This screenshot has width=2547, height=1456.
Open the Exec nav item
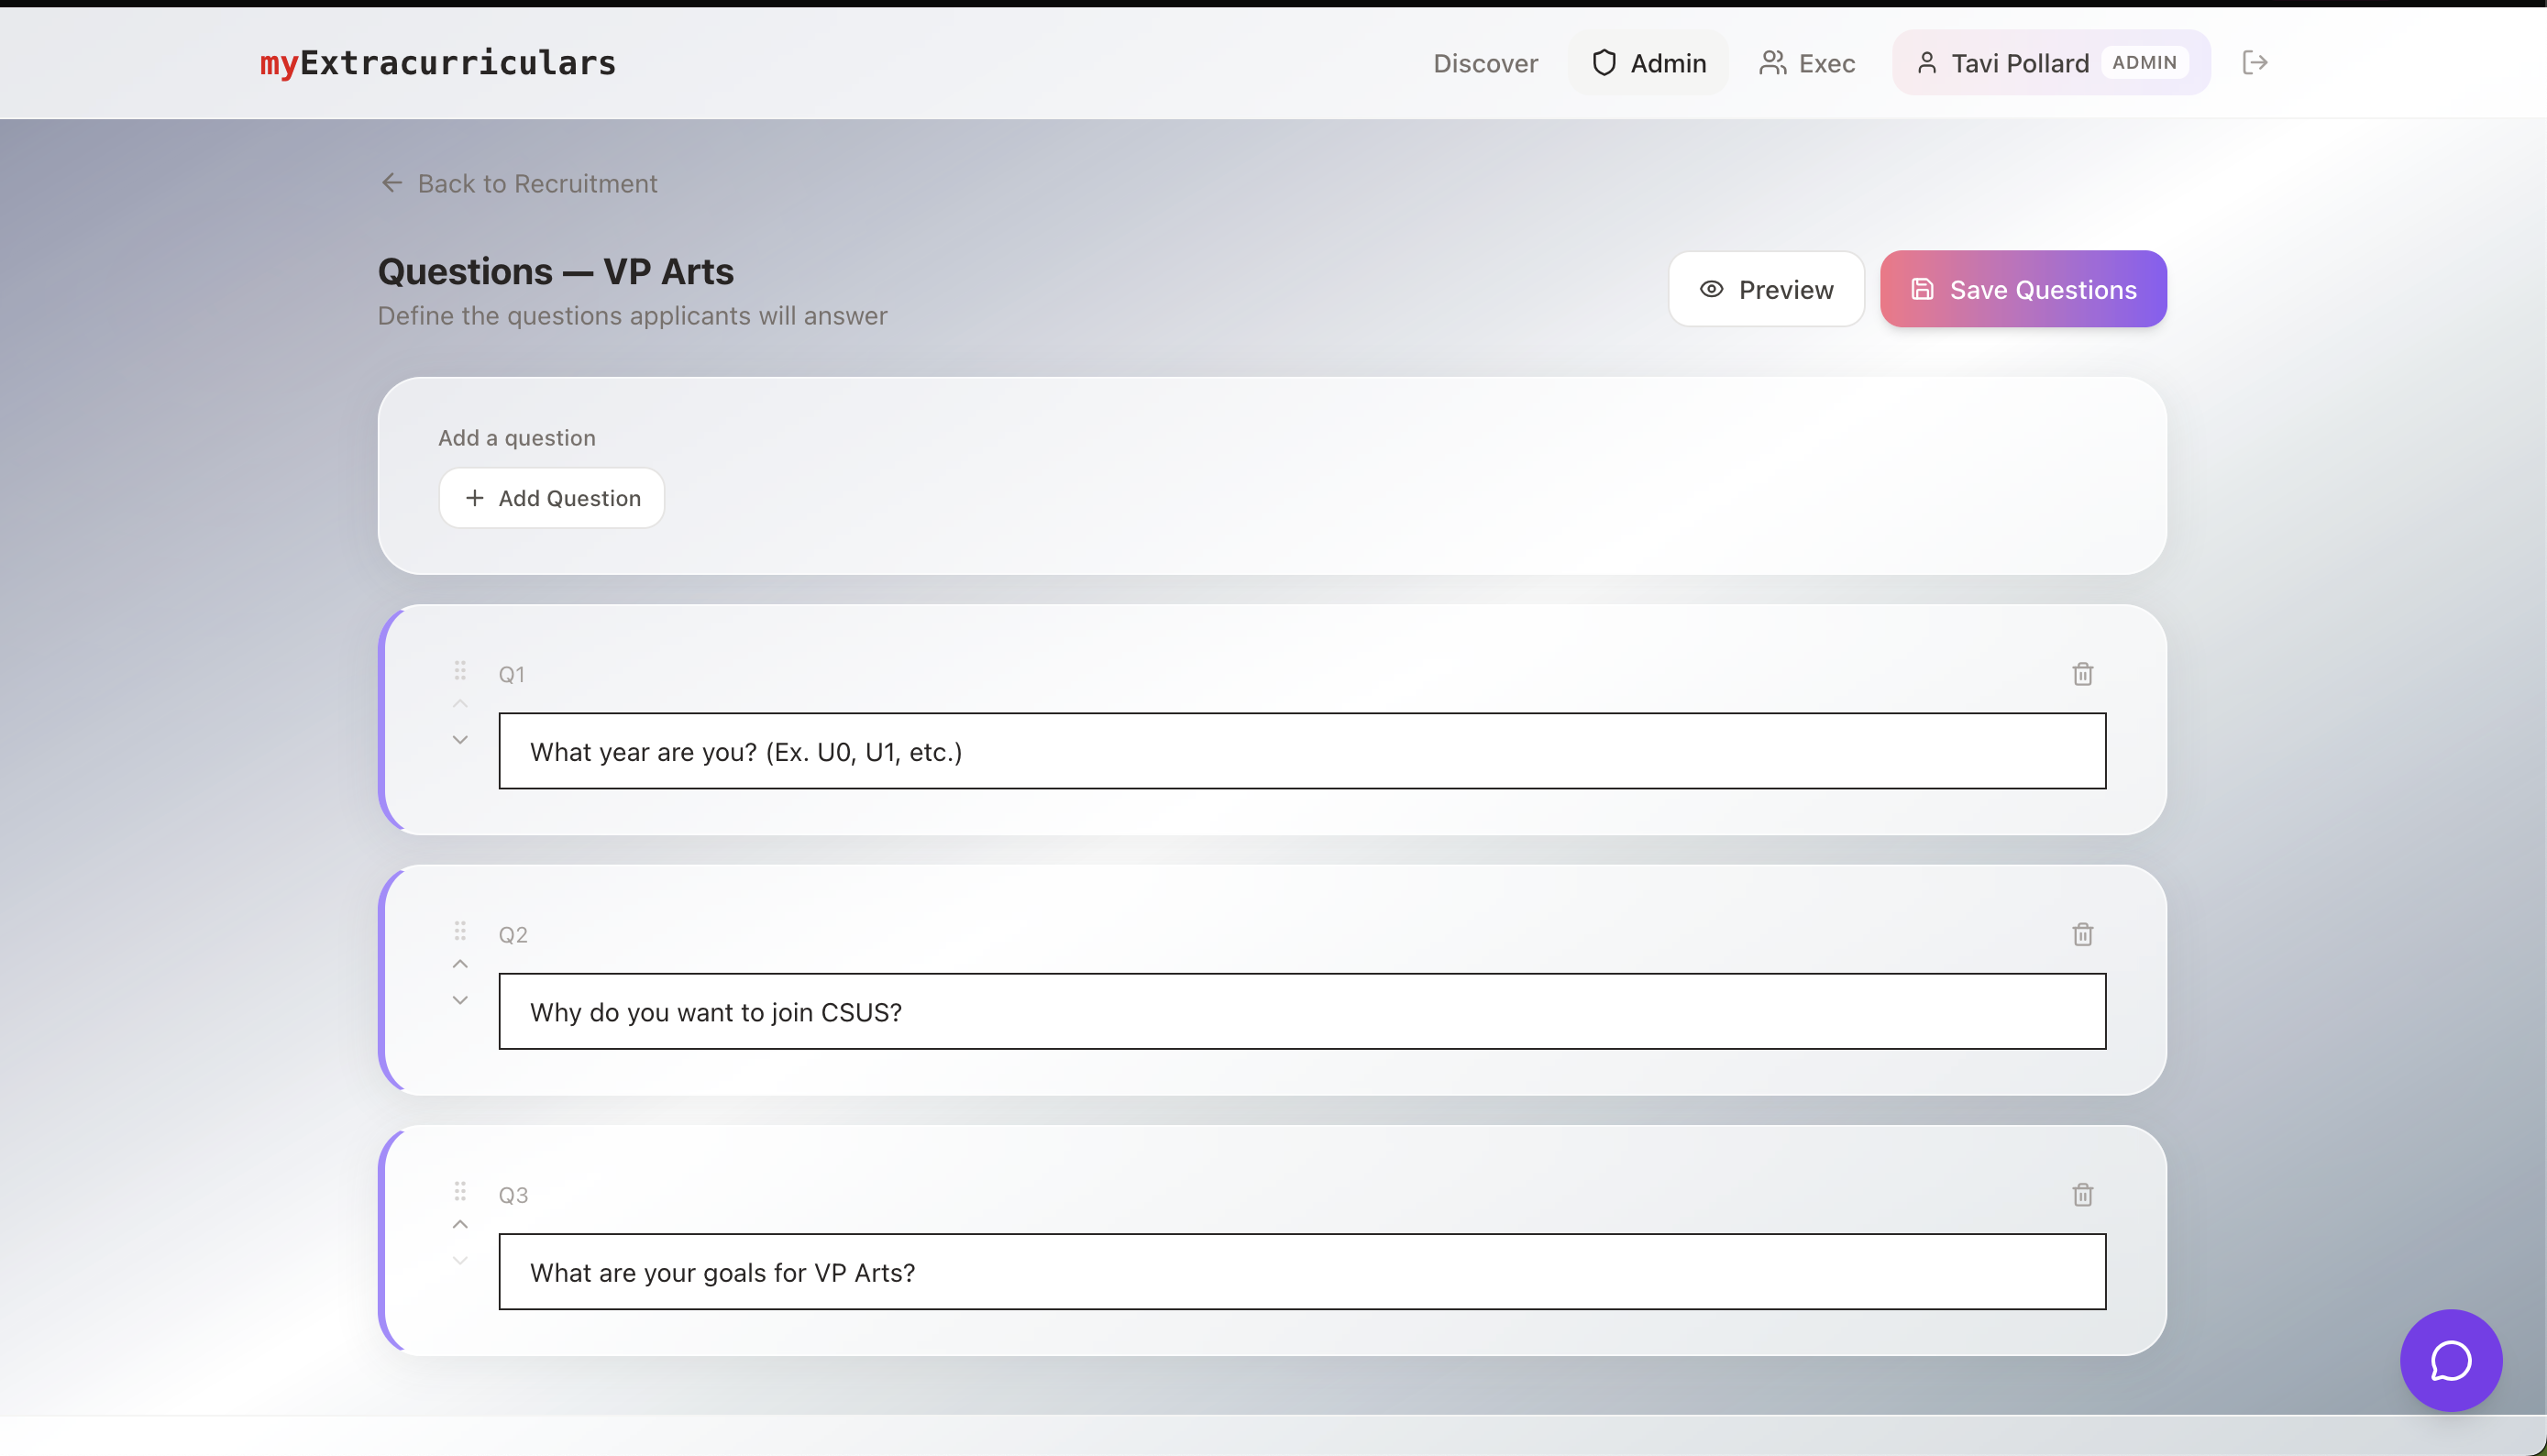click(x=1807, y=63)
